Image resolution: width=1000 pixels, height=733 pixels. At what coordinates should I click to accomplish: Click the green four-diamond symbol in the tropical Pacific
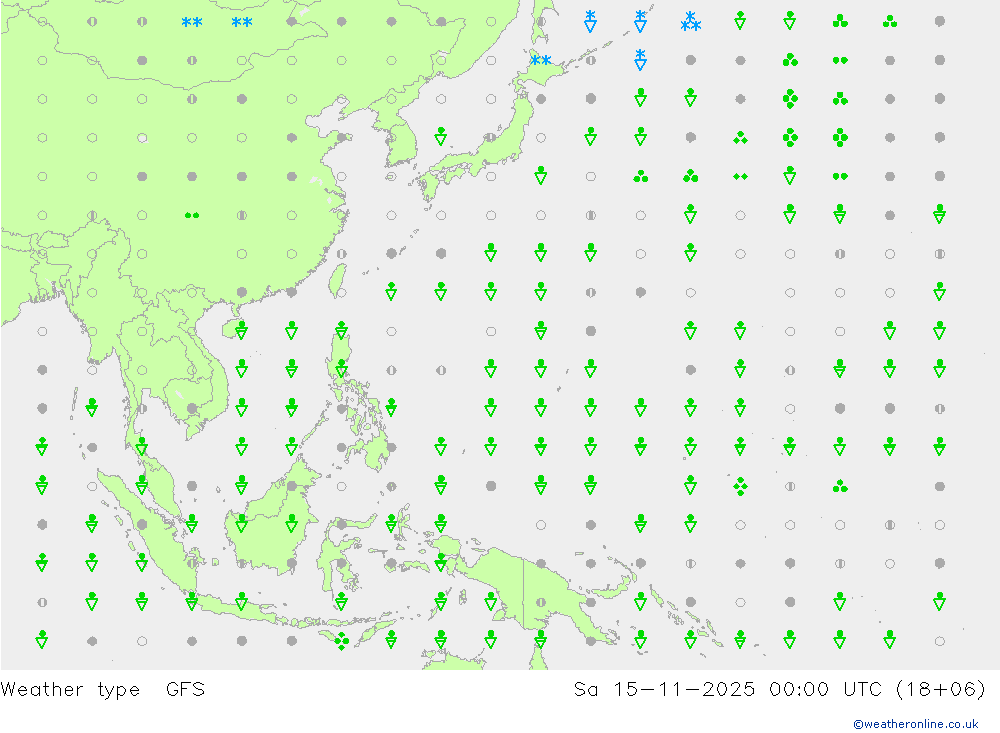tap(740, 487)
